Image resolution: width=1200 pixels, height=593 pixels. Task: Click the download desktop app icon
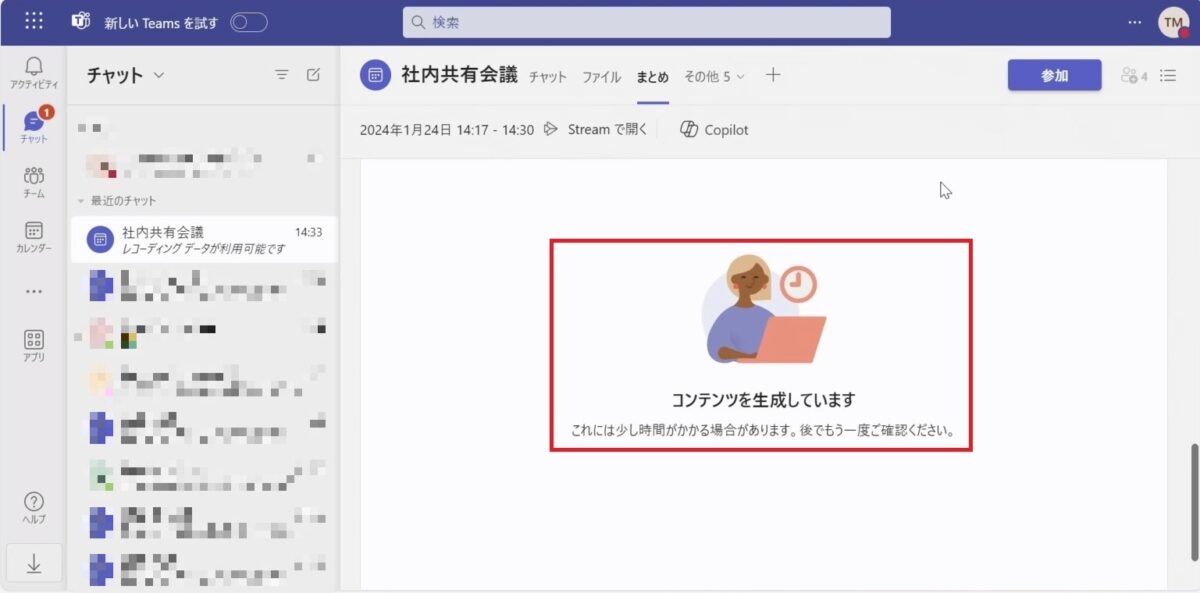coord(34,563)
